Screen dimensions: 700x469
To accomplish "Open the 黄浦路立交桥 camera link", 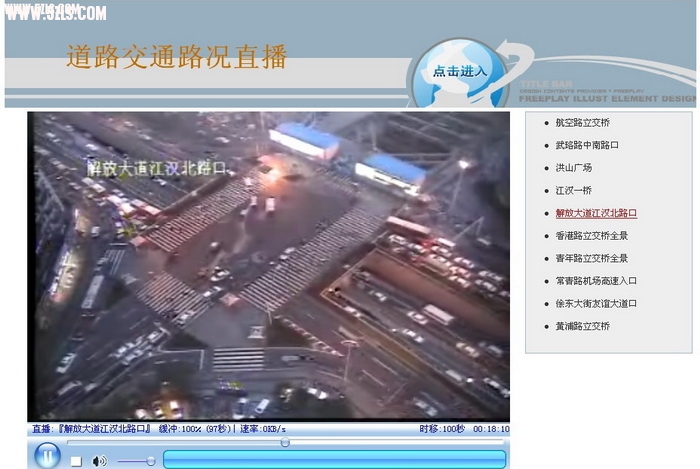I will pyautogui.click(x=582, y=326).
